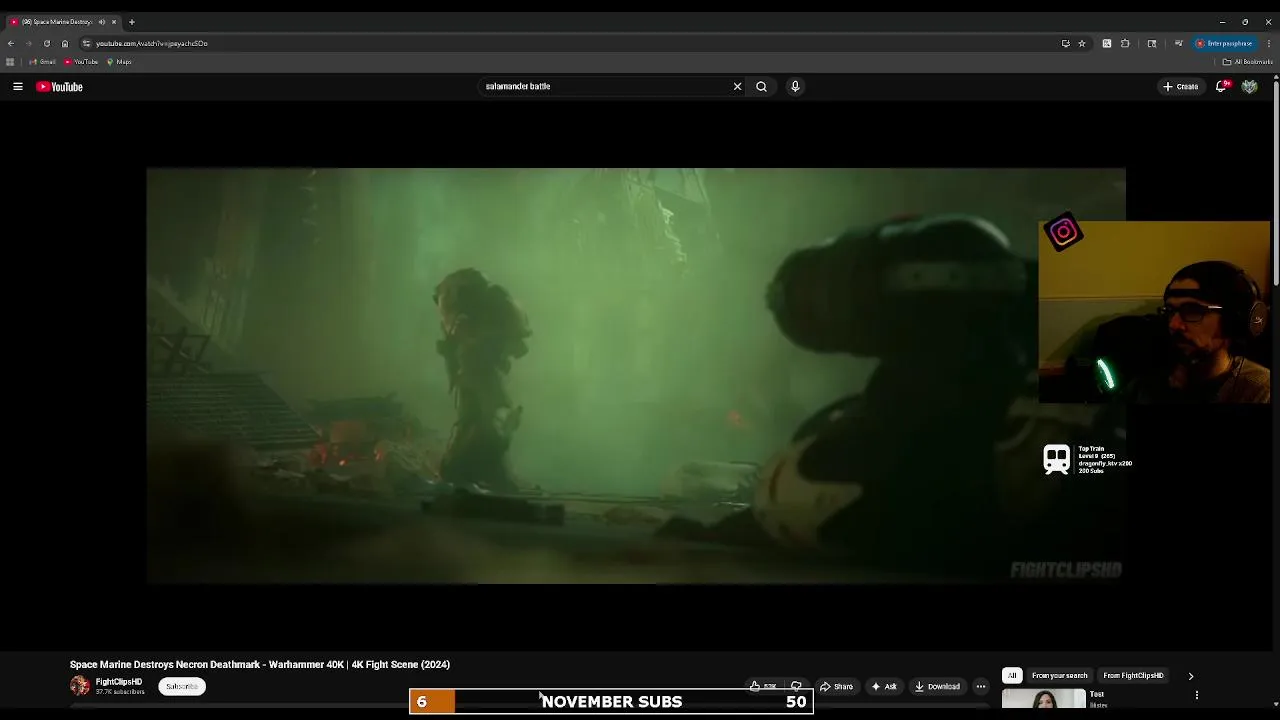Image resolution: width=1280 pixels, height=720 pixels.
Task: Open All Bookmarks folder
Action: 1248,62
